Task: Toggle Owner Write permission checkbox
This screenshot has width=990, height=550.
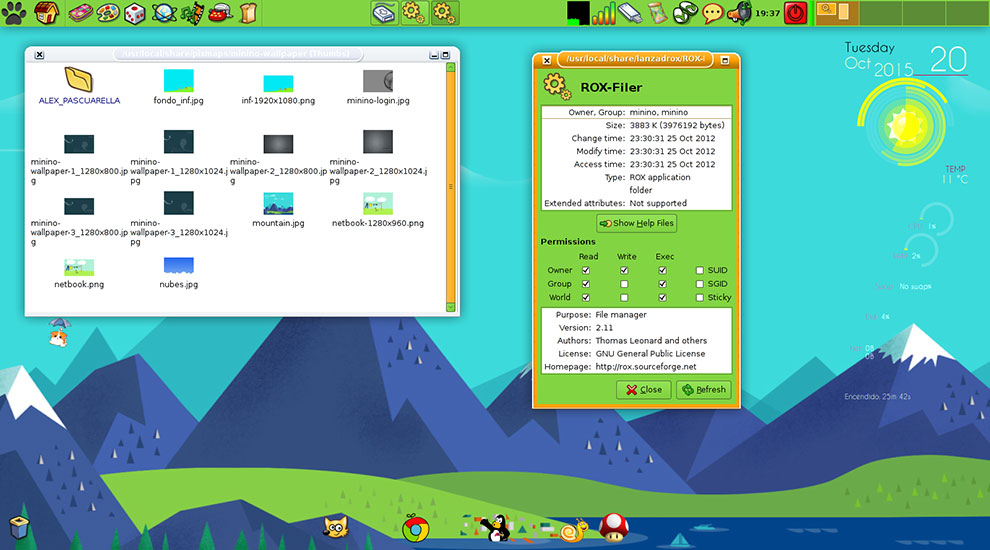Action: (624, 270)
